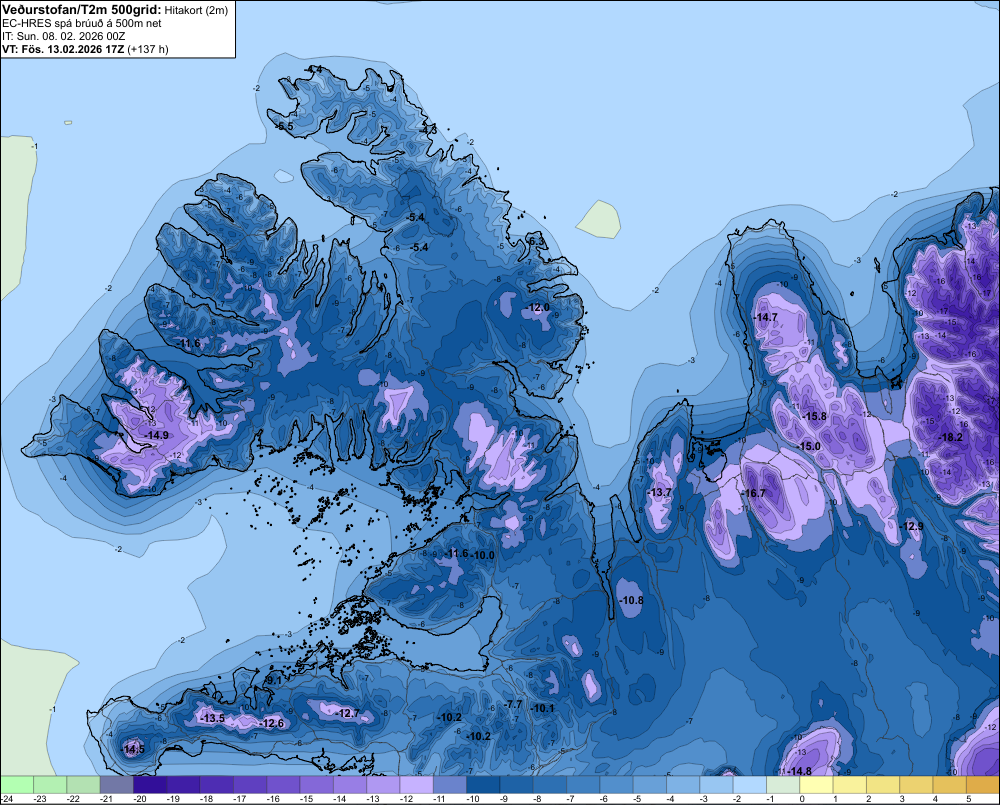This screenshot has width=1000, height=805.
Task: Select the -10.1 temperature label
Action: coord(543,708)
